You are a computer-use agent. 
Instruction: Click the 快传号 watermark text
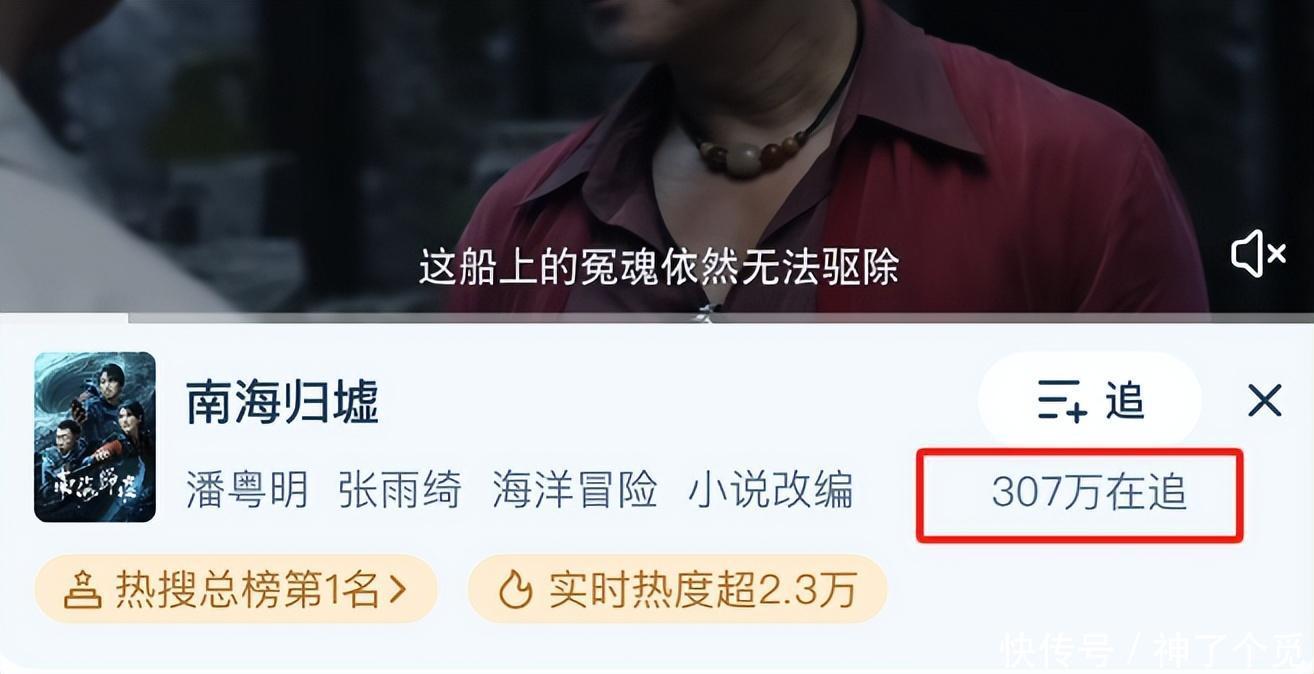(1058, 650)
